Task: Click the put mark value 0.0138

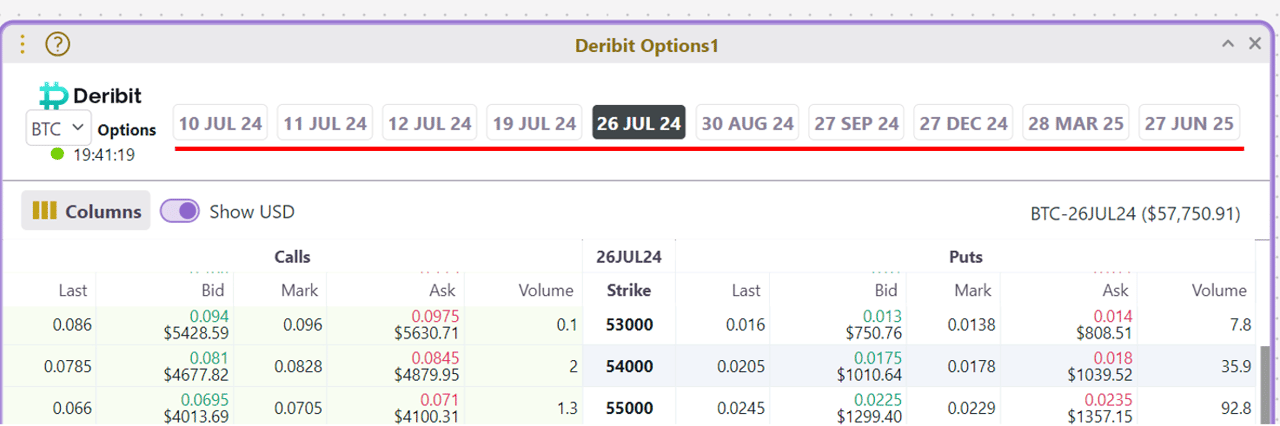Action: tap(970, 325)
